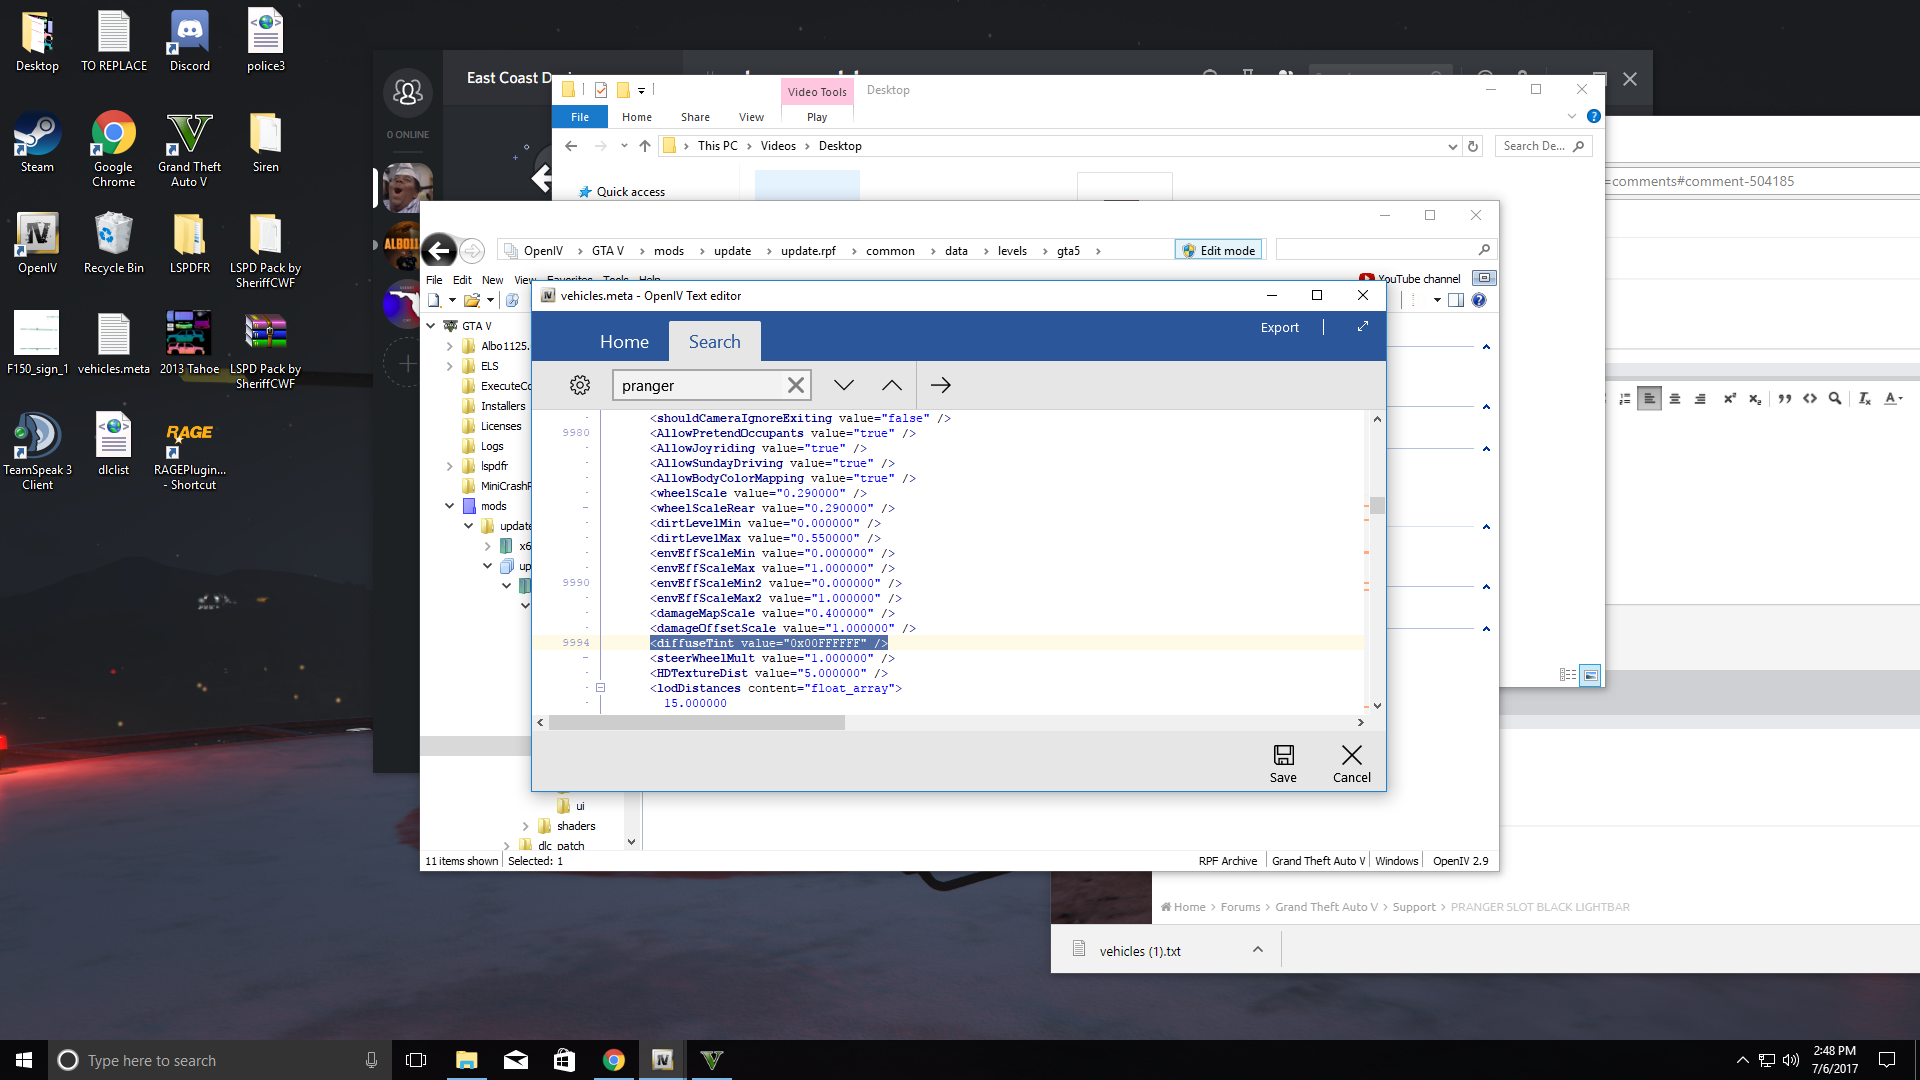The width and height of the screenshot is (1920, 1080).
Task: Open the YouTube channel link
Action: (1417, 279)
